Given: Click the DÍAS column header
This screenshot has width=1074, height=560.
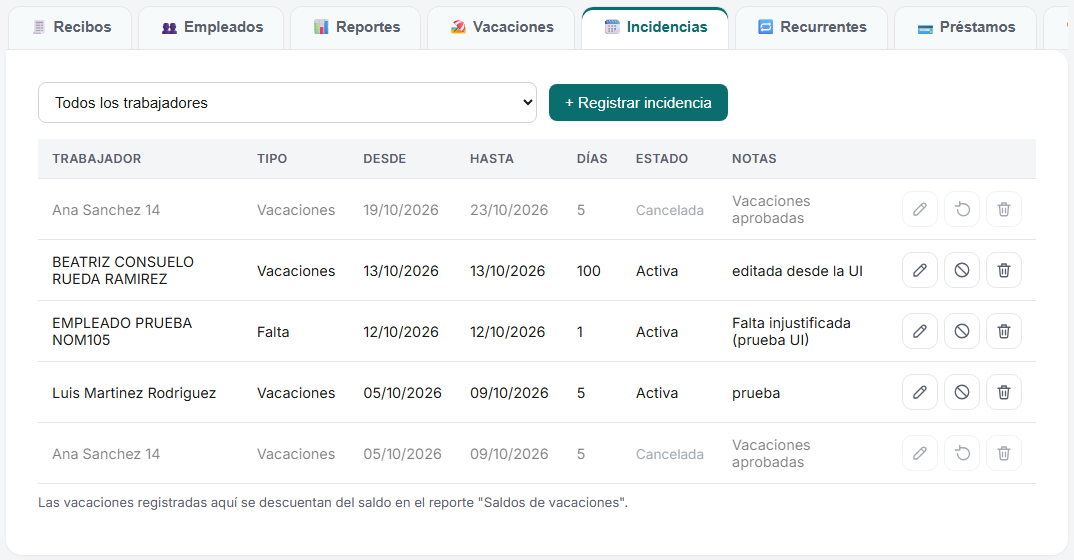Looking at the screenshot, I should [x=592, y=159].
